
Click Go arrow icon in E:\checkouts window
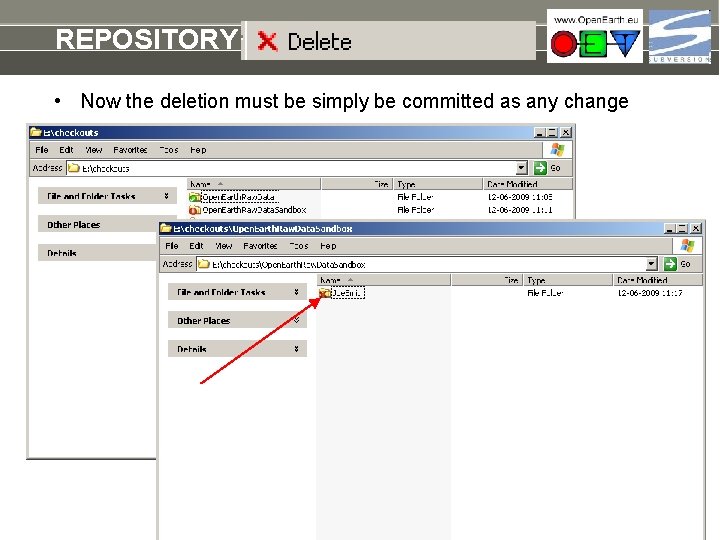click(x=540, y=168)
